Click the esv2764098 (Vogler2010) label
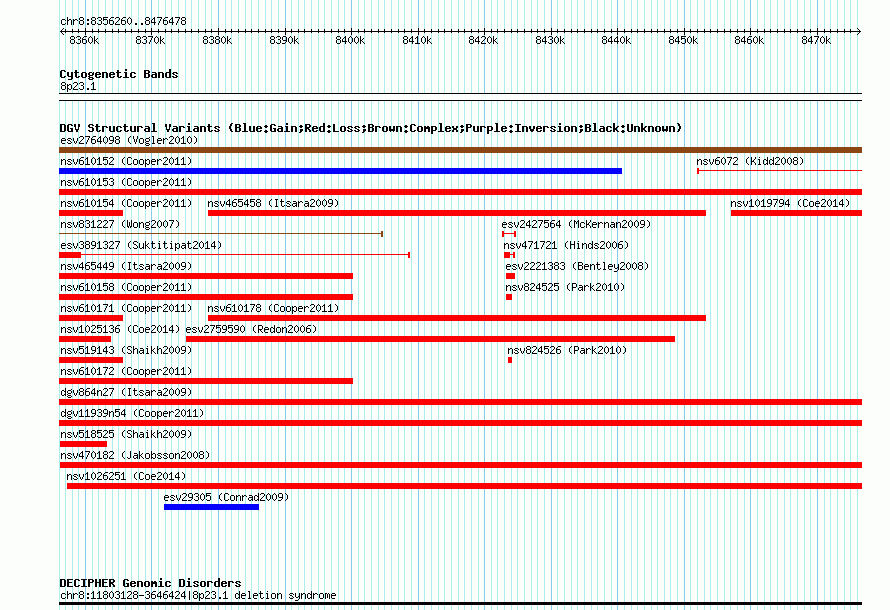 pyautogui.click(x=129, y=140)
